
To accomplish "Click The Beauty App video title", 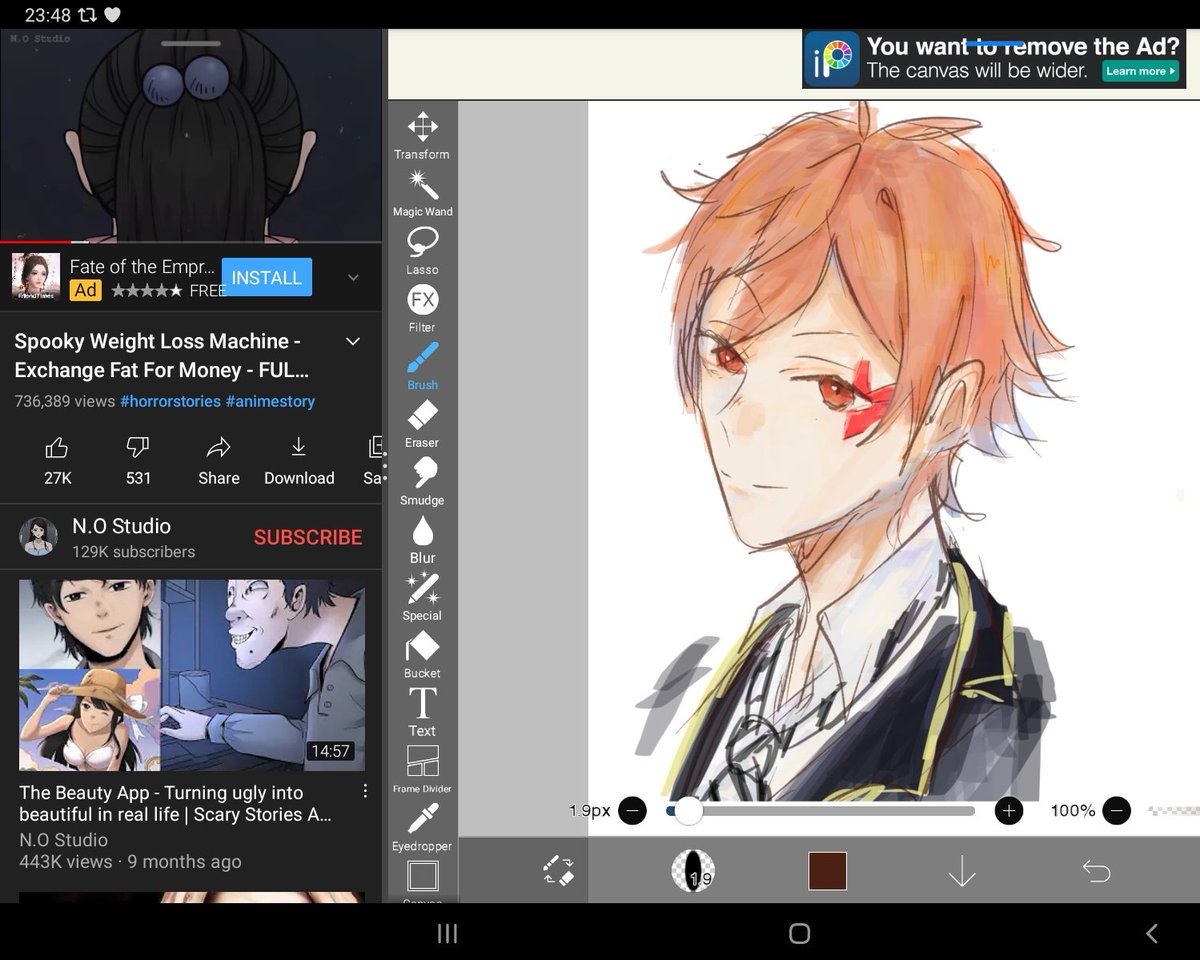I will pos(176,803).
